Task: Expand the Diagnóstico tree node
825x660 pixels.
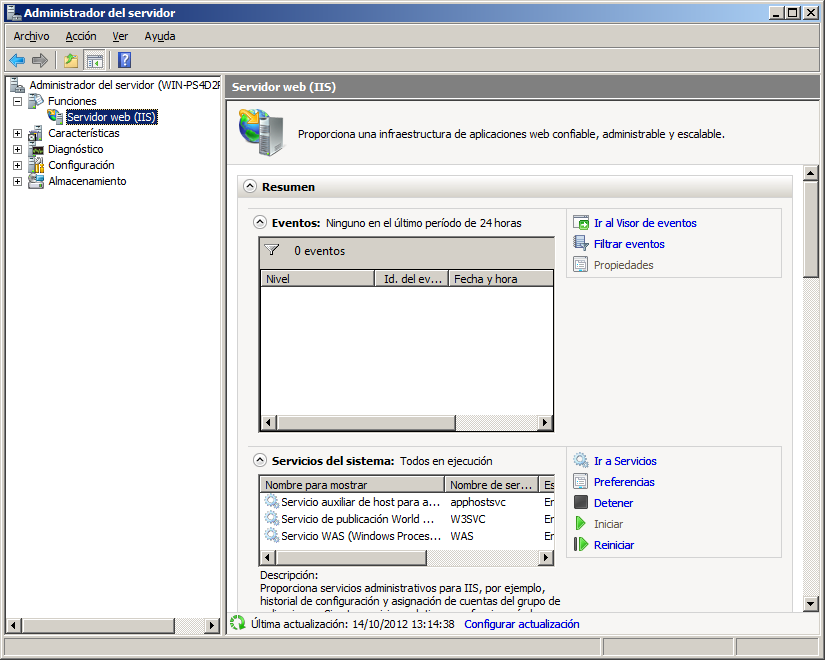Action: (15, 149)
